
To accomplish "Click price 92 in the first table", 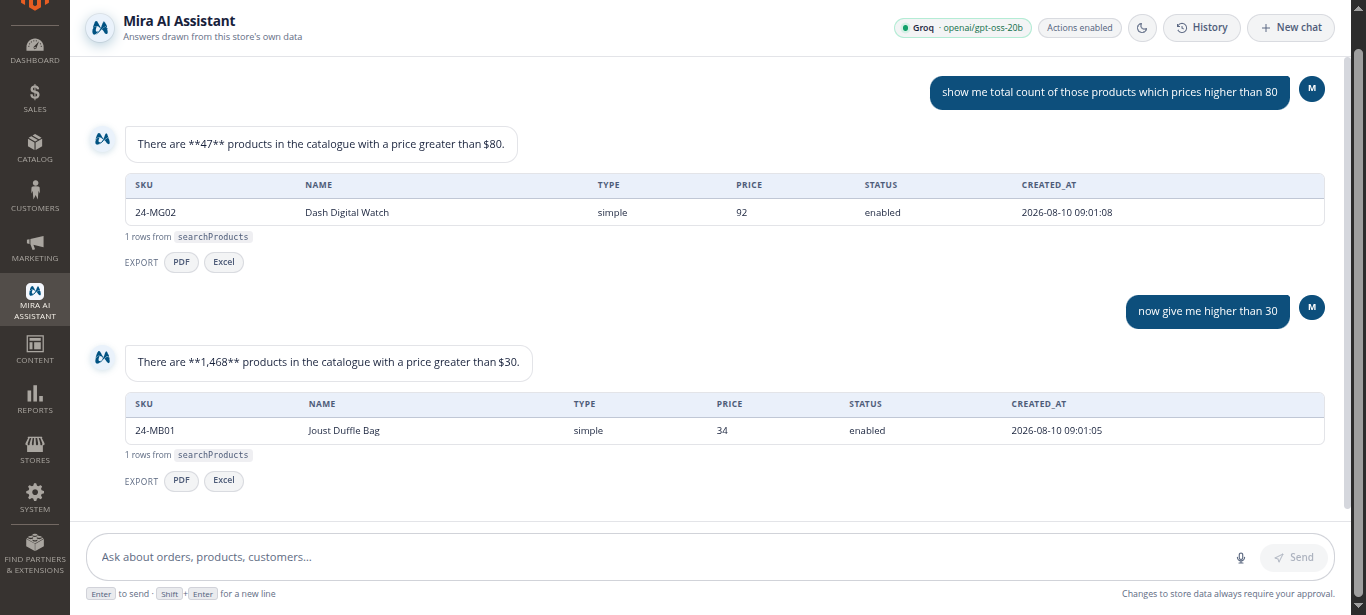I will coord(742,212).
